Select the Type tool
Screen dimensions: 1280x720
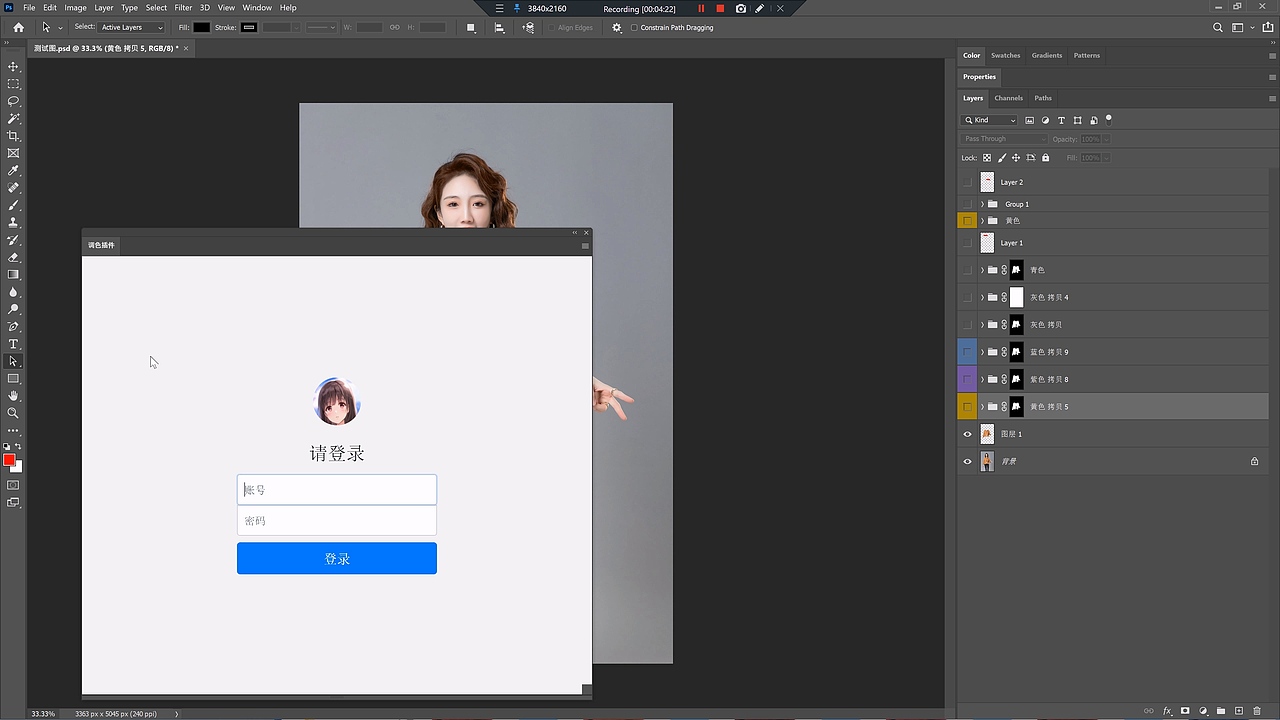click(13, 344)
